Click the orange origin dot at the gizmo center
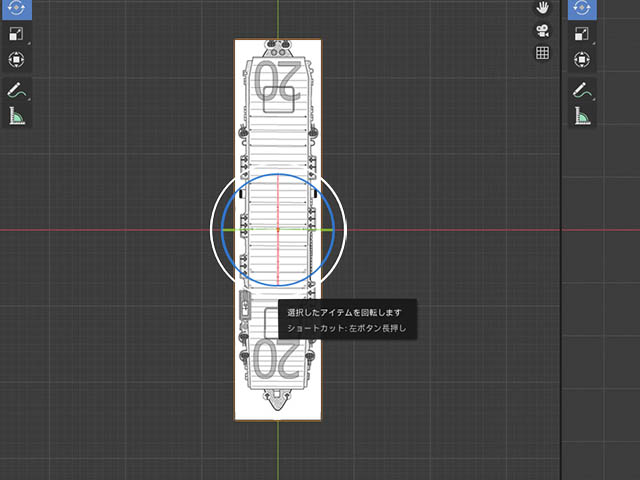The width and height of the screenshot is (640, 480). 278,230
